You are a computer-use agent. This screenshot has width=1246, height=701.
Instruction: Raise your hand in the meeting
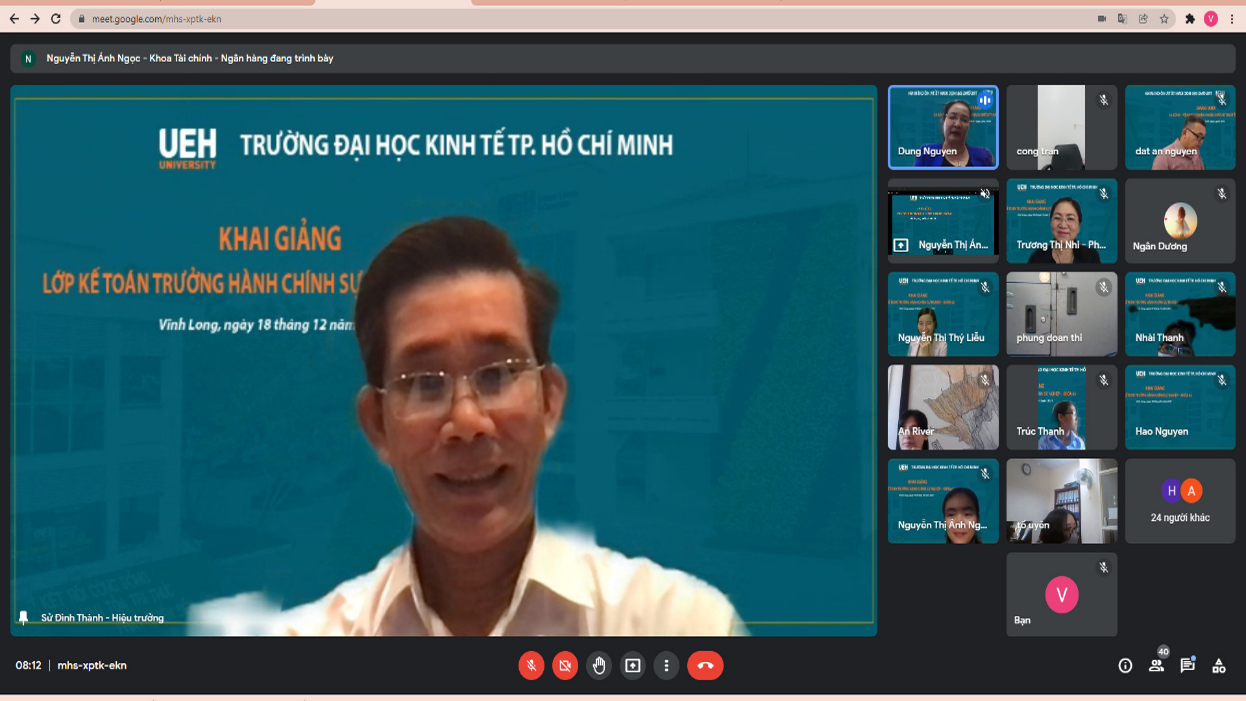pyautogui.click(x=599, y=665)
